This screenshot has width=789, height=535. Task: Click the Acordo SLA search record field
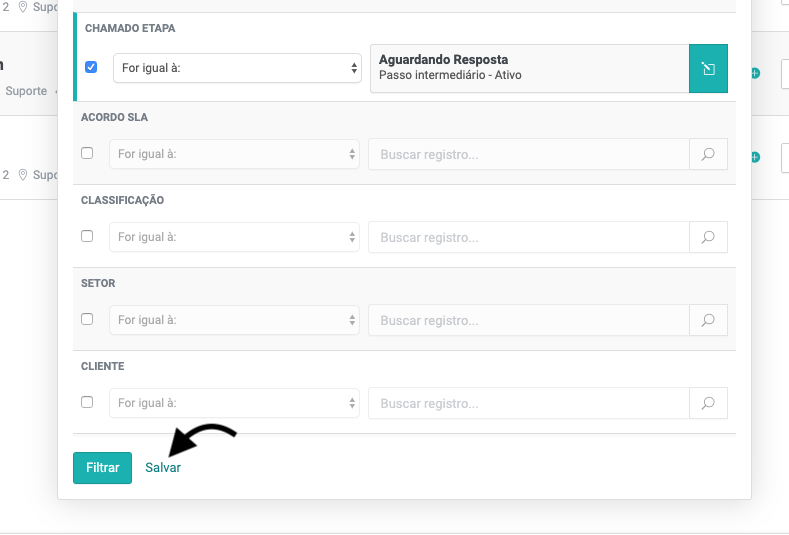528,155
